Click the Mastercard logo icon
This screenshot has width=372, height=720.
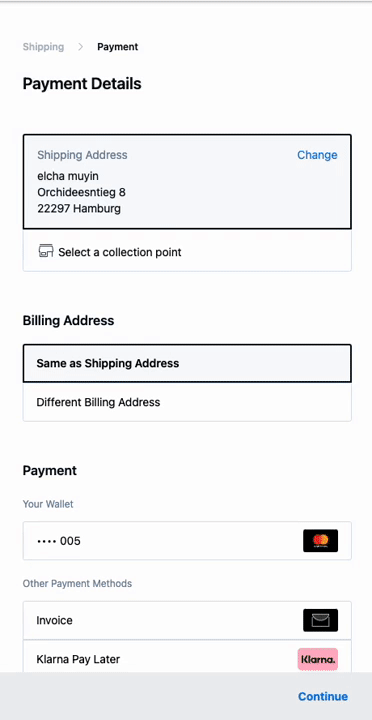tap(320, 540)
